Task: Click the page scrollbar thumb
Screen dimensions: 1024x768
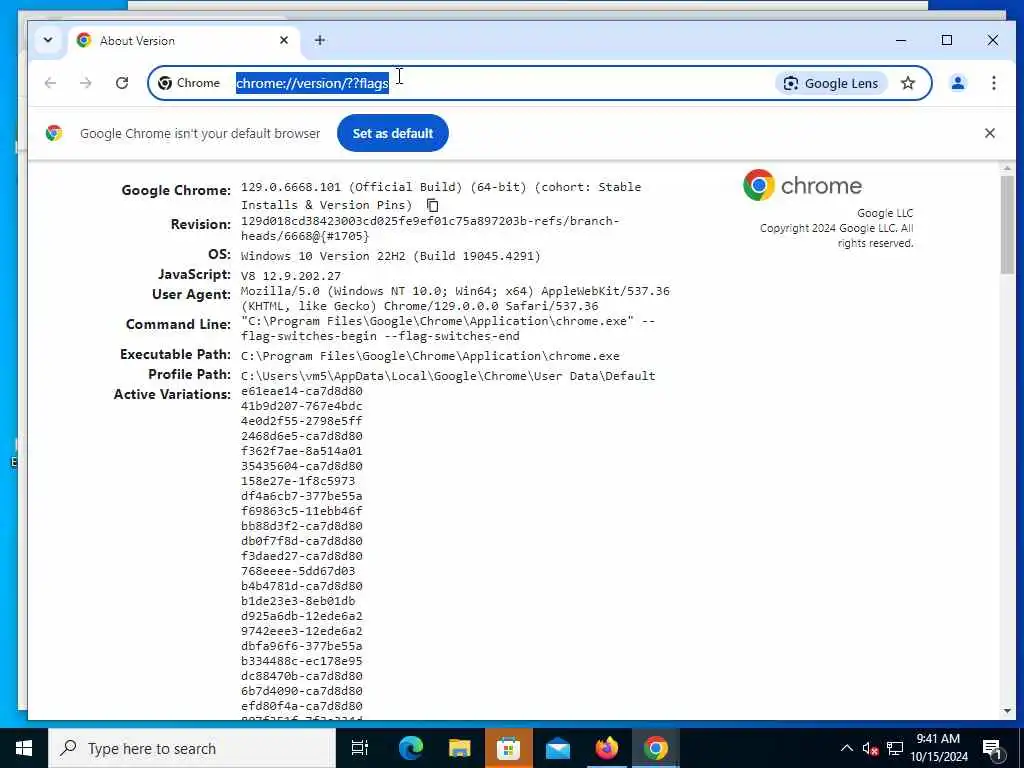Action: pos(1006,223)
